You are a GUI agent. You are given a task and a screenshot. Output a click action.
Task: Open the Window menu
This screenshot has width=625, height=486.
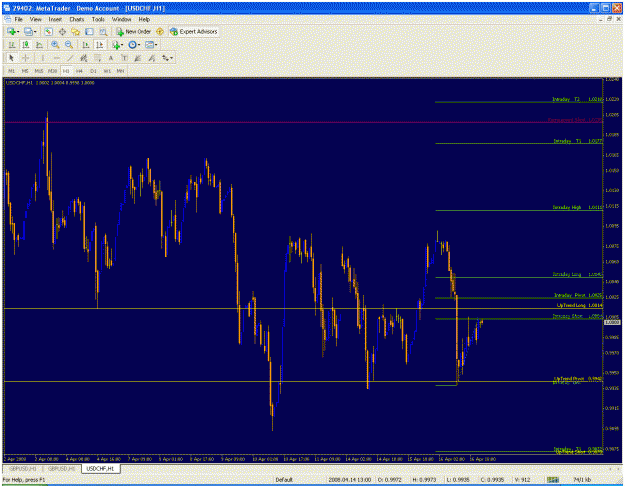coord(121,19)
